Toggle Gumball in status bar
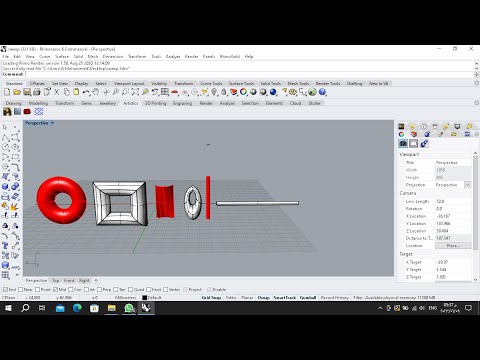This screenshot has width=480, height=360. [308, 297]
